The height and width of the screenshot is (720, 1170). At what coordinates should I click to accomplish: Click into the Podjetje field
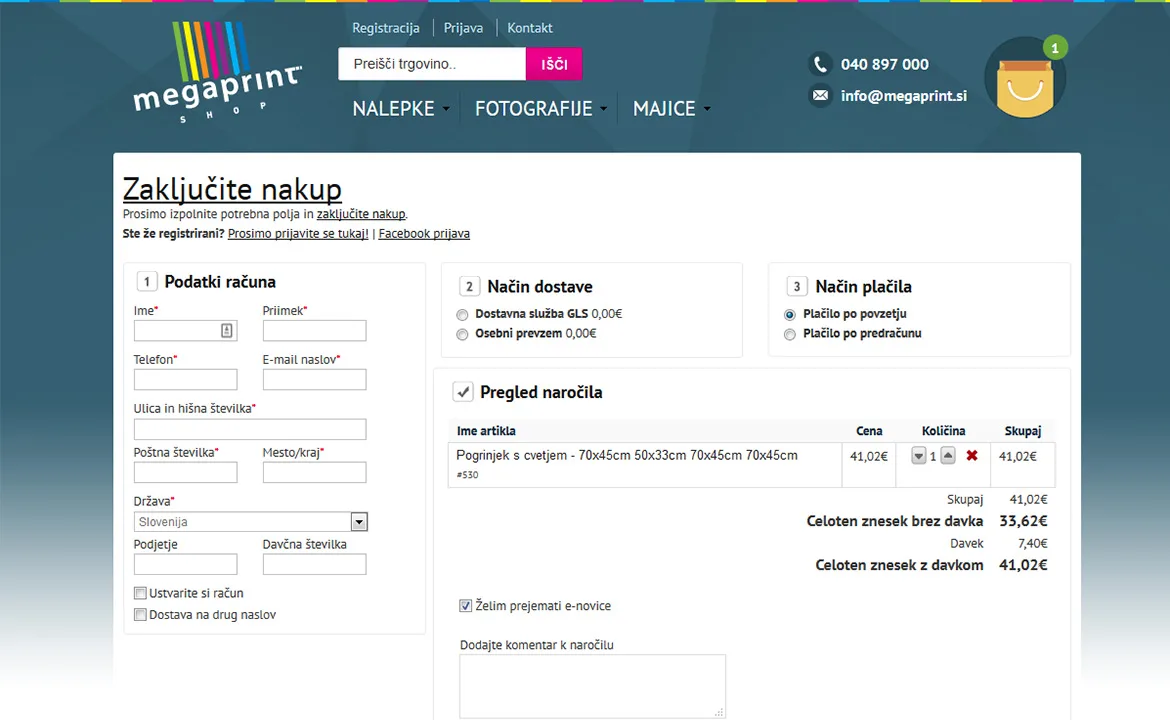[185, 564]
